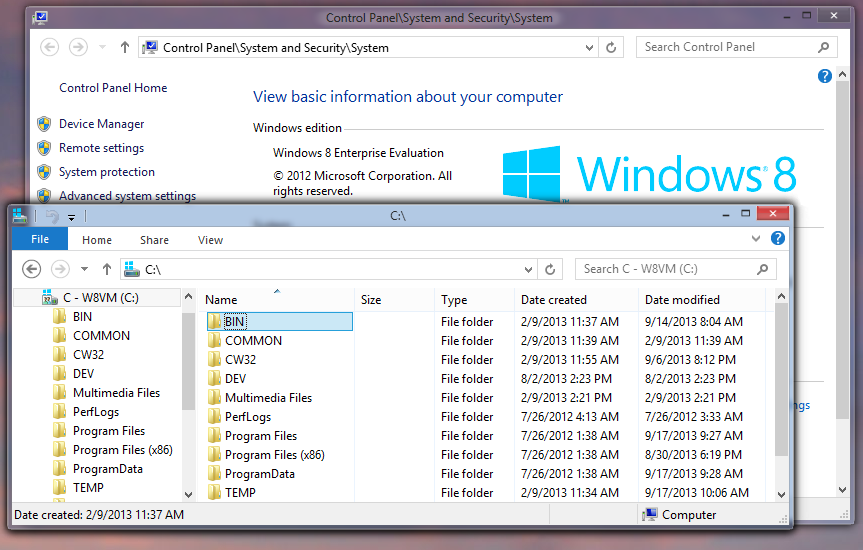Open Remote settings link
Viewport: 863px width, 550px height.
(x=101, y=148)
